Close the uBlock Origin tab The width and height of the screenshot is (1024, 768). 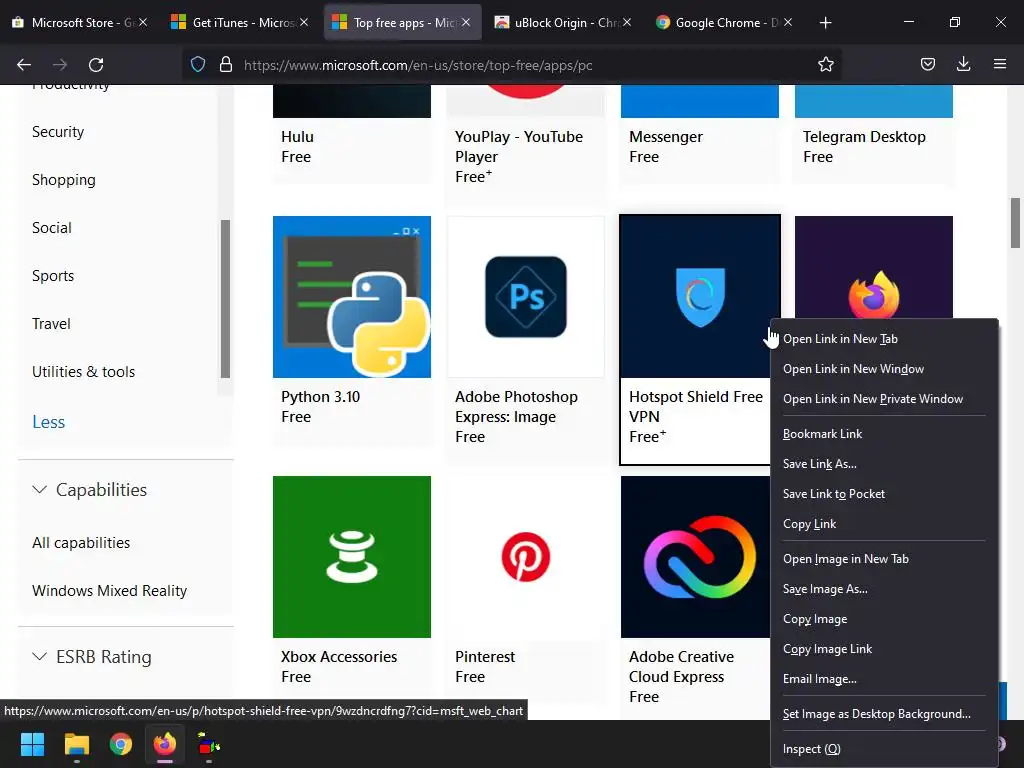pyautogui.click(x=626, y=22)
